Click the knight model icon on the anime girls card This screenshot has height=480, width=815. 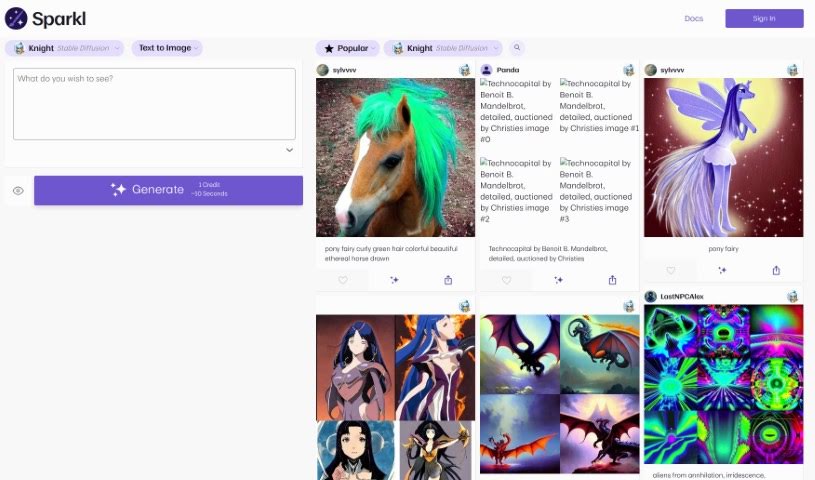tap(465, 306)
